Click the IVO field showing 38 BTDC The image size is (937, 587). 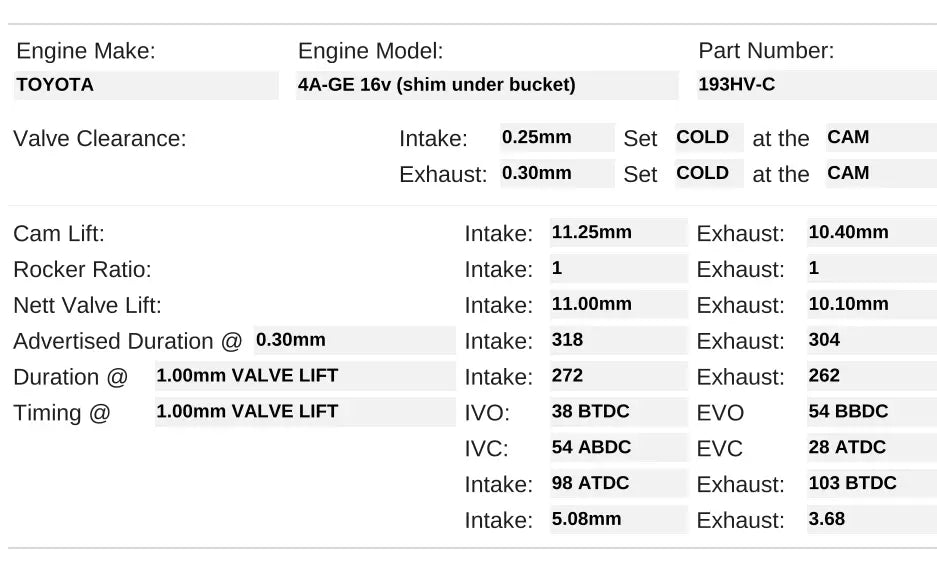[618, 412]
